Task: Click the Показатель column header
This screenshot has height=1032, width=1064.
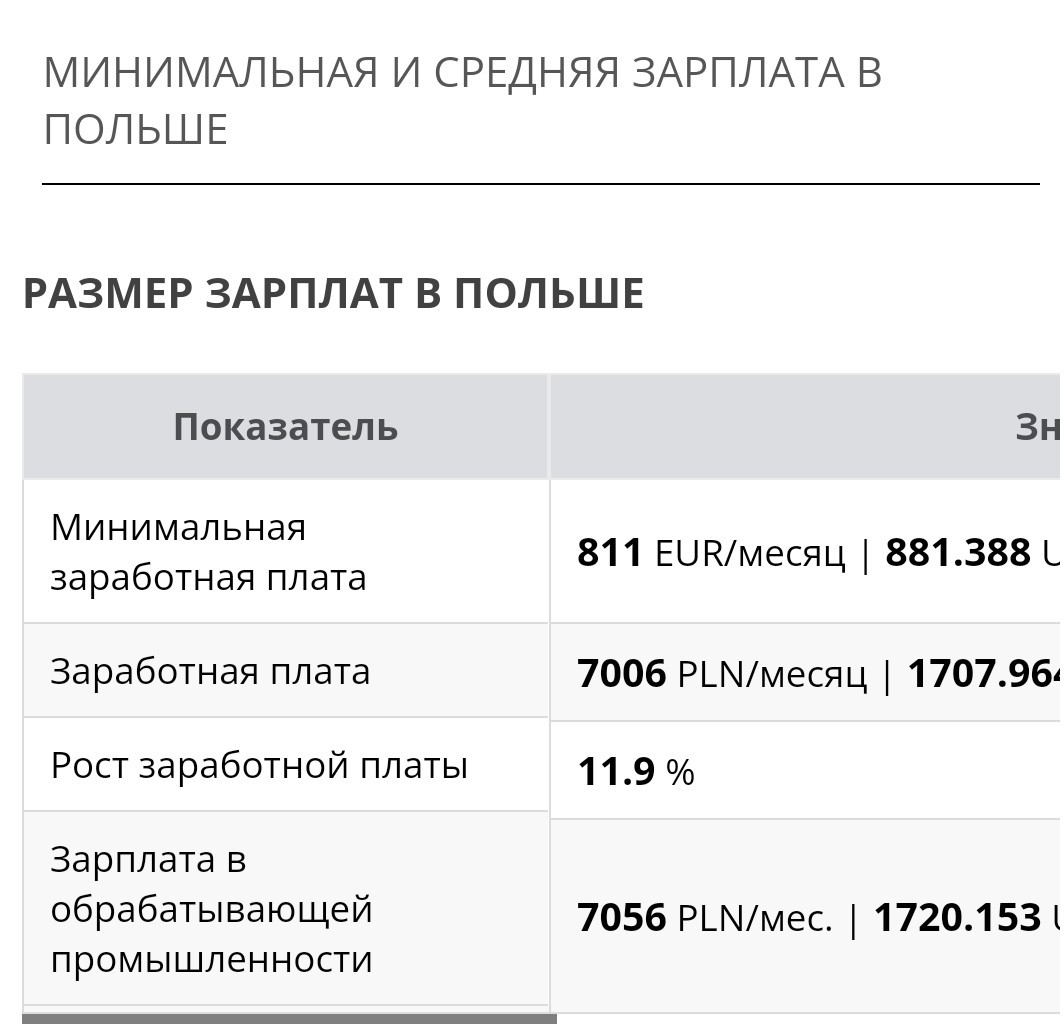Action: click(286, 427)
